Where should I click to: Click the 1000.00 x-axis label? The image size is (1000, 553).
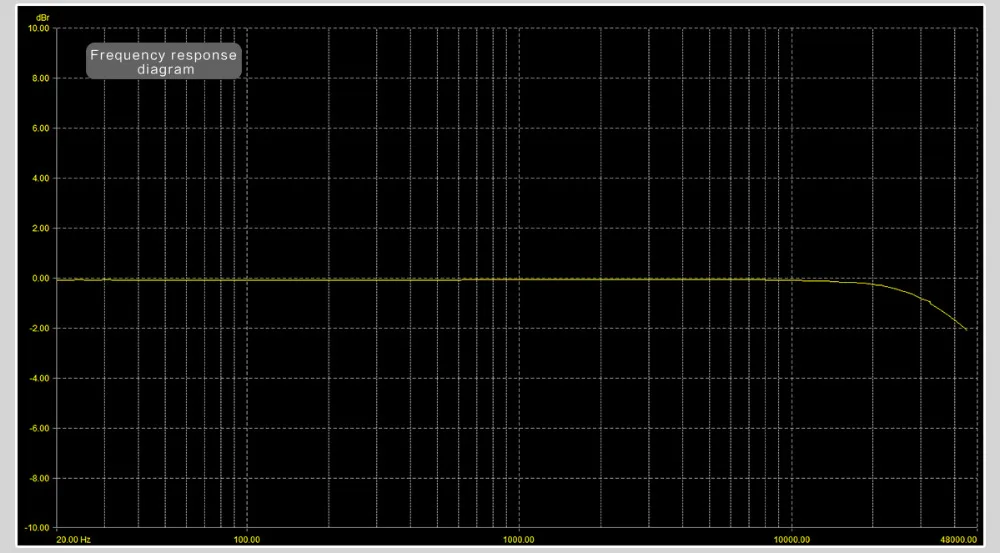518,540
